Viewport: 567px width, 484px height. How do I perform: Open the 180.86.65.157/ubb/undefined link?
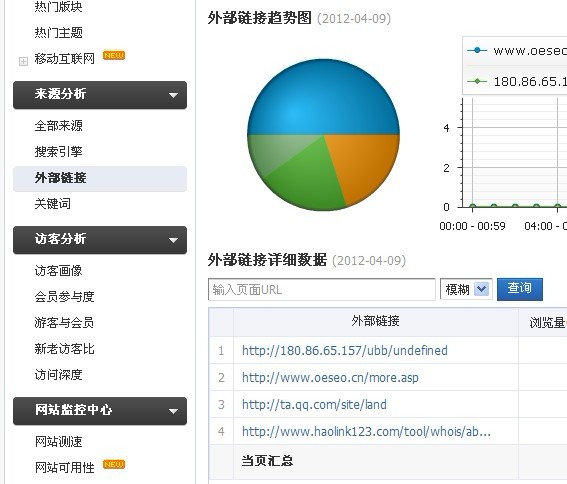[x=345, y=351]
